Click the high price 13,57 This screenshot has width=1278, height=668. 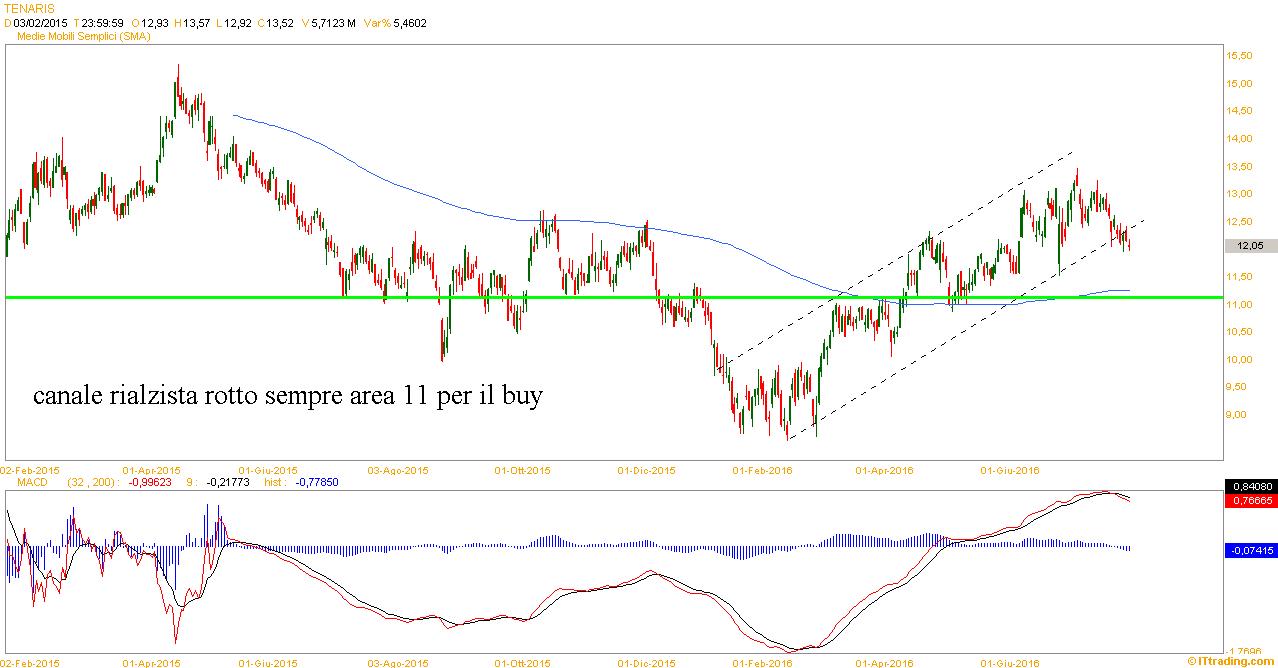click(x=197, y=22)
